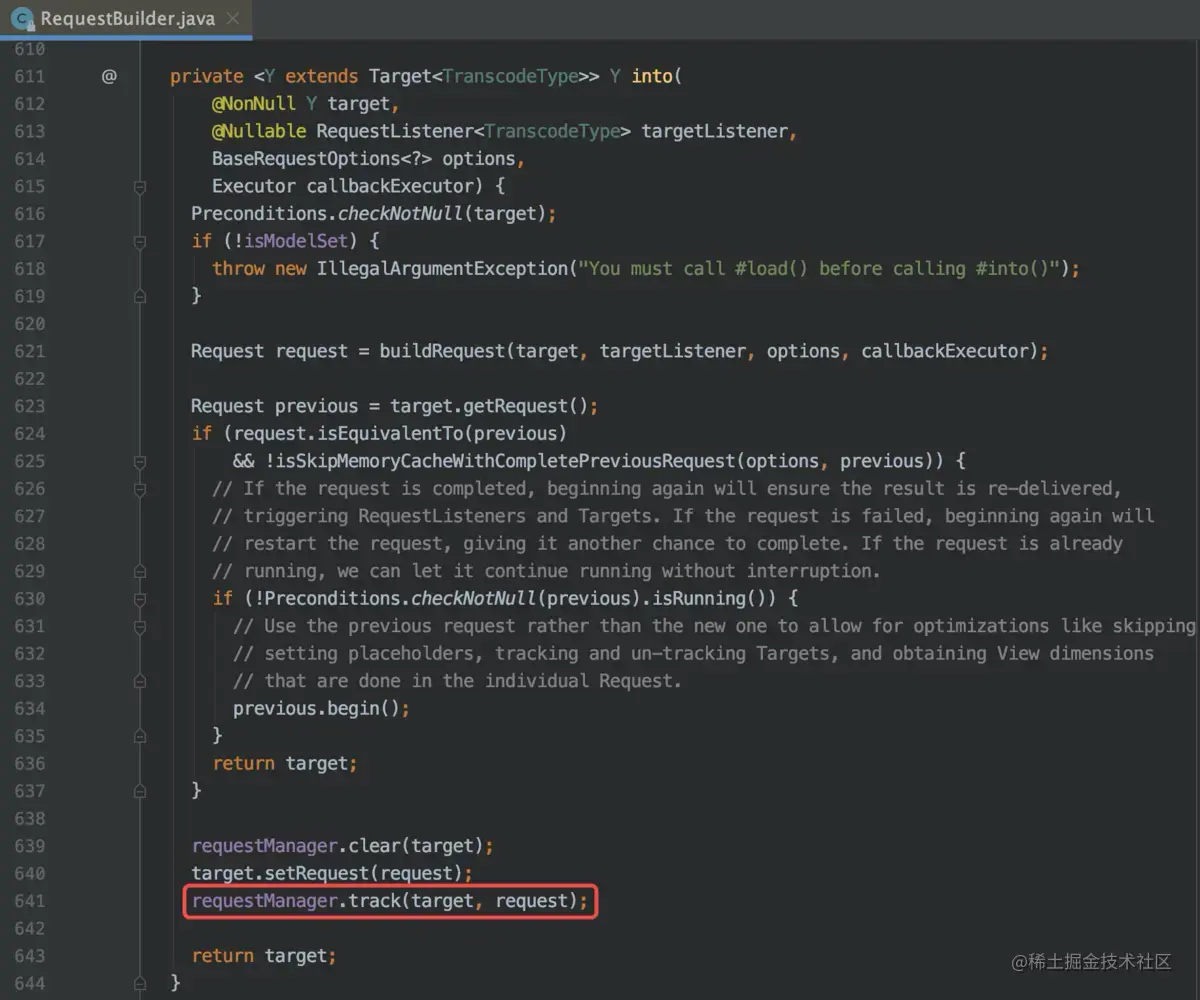Image resolution: width=1200 pixels, height=1000 pixels.
Task: Place cursor on the 'into' method name
Action: (x=652, y=76)
